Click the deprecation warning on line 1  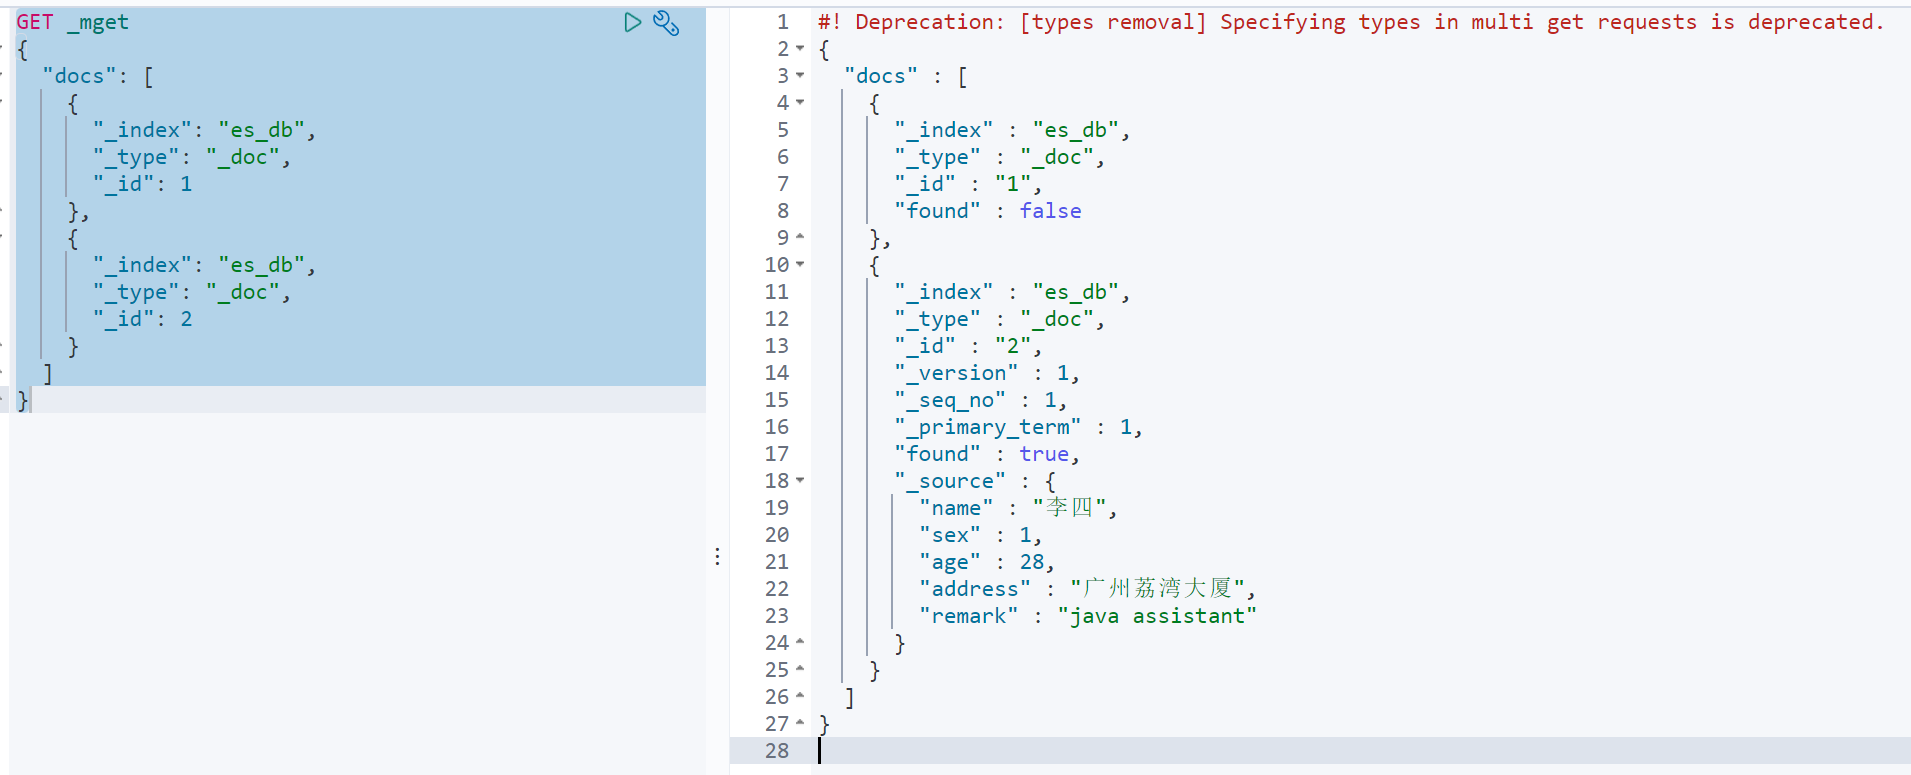[x=1351, y=22]
